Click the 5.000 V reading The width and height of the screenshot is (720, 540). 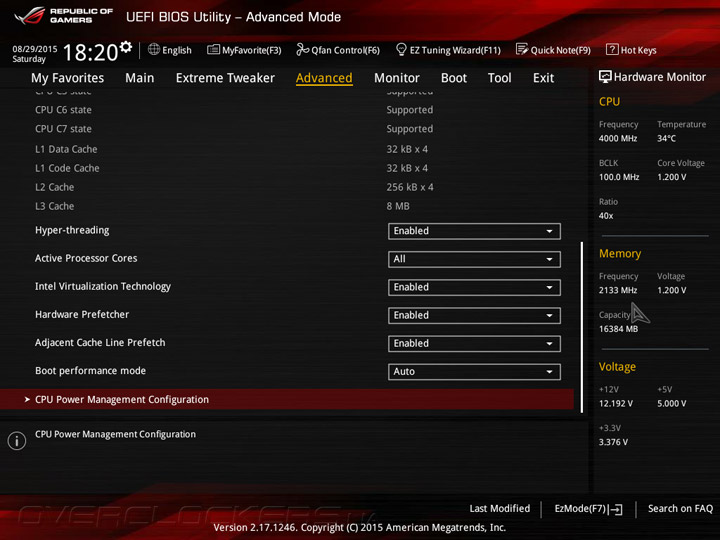coord(672,404)
